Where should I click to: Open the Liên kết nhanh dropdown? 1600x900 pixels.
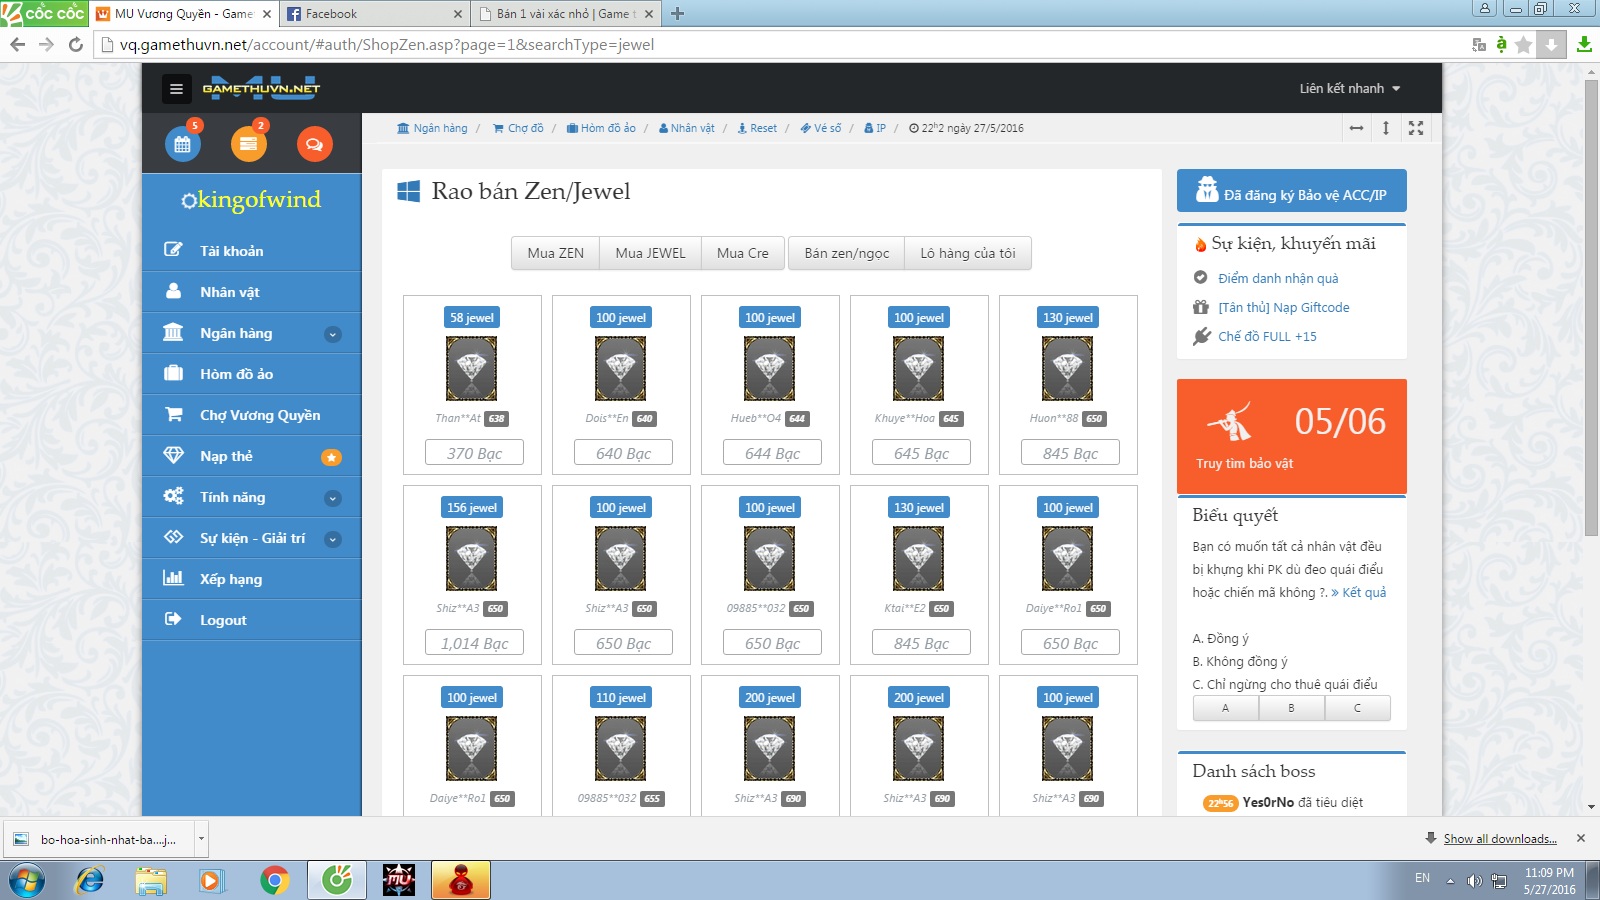(x=1349, y=88)
